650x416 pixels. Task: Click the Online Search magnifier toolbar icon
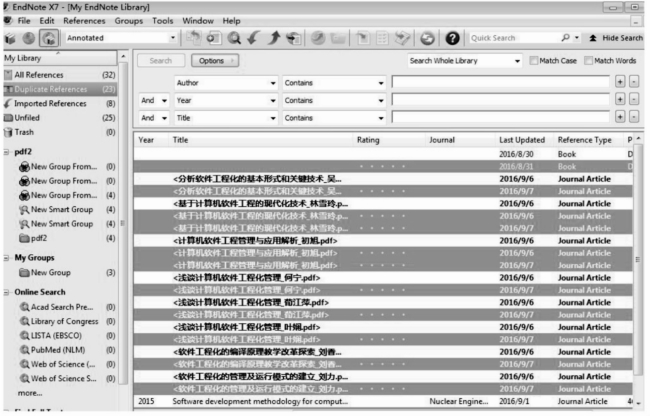click(x=234, y=38)
